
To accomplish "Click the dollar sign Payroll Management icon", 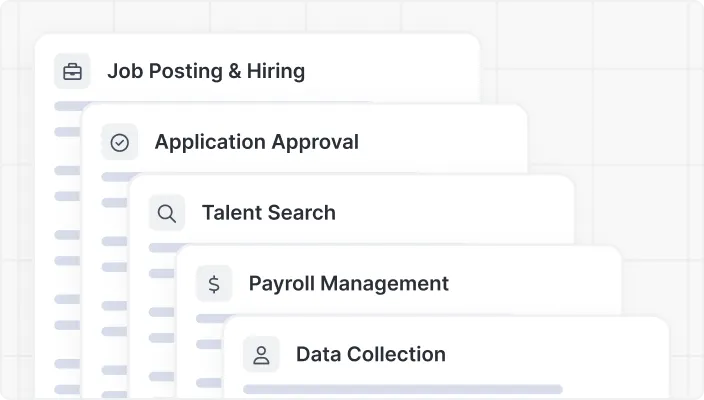I will pyautogui.click(x=214, y=284).
